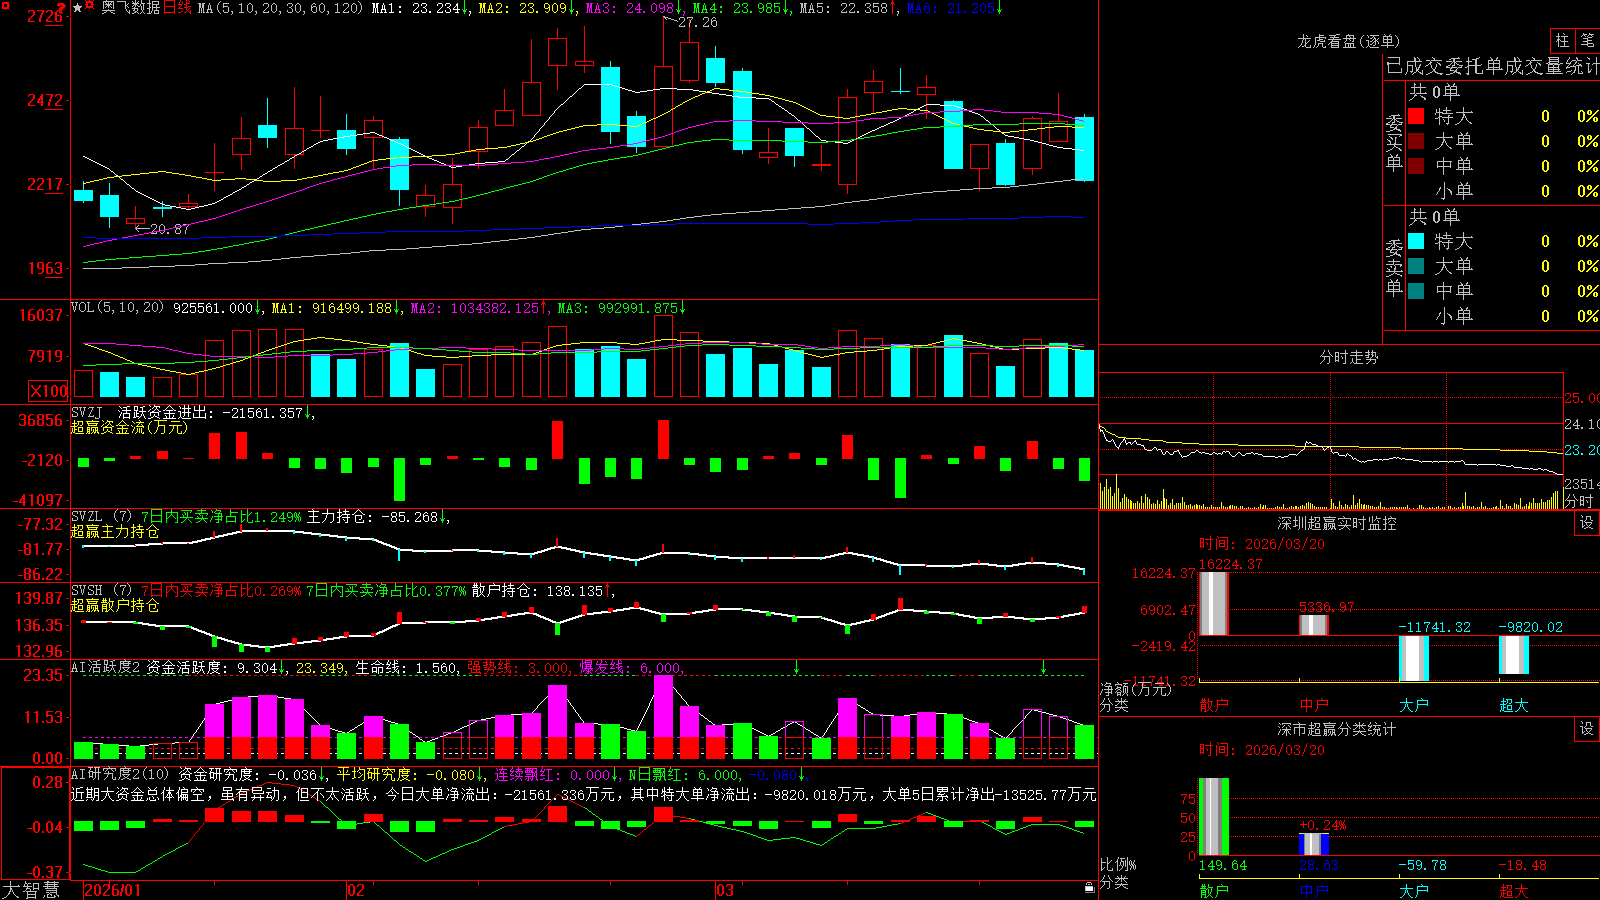Click the VOL value 925561.000
The image size is (1600, 900).
(213, 308)
